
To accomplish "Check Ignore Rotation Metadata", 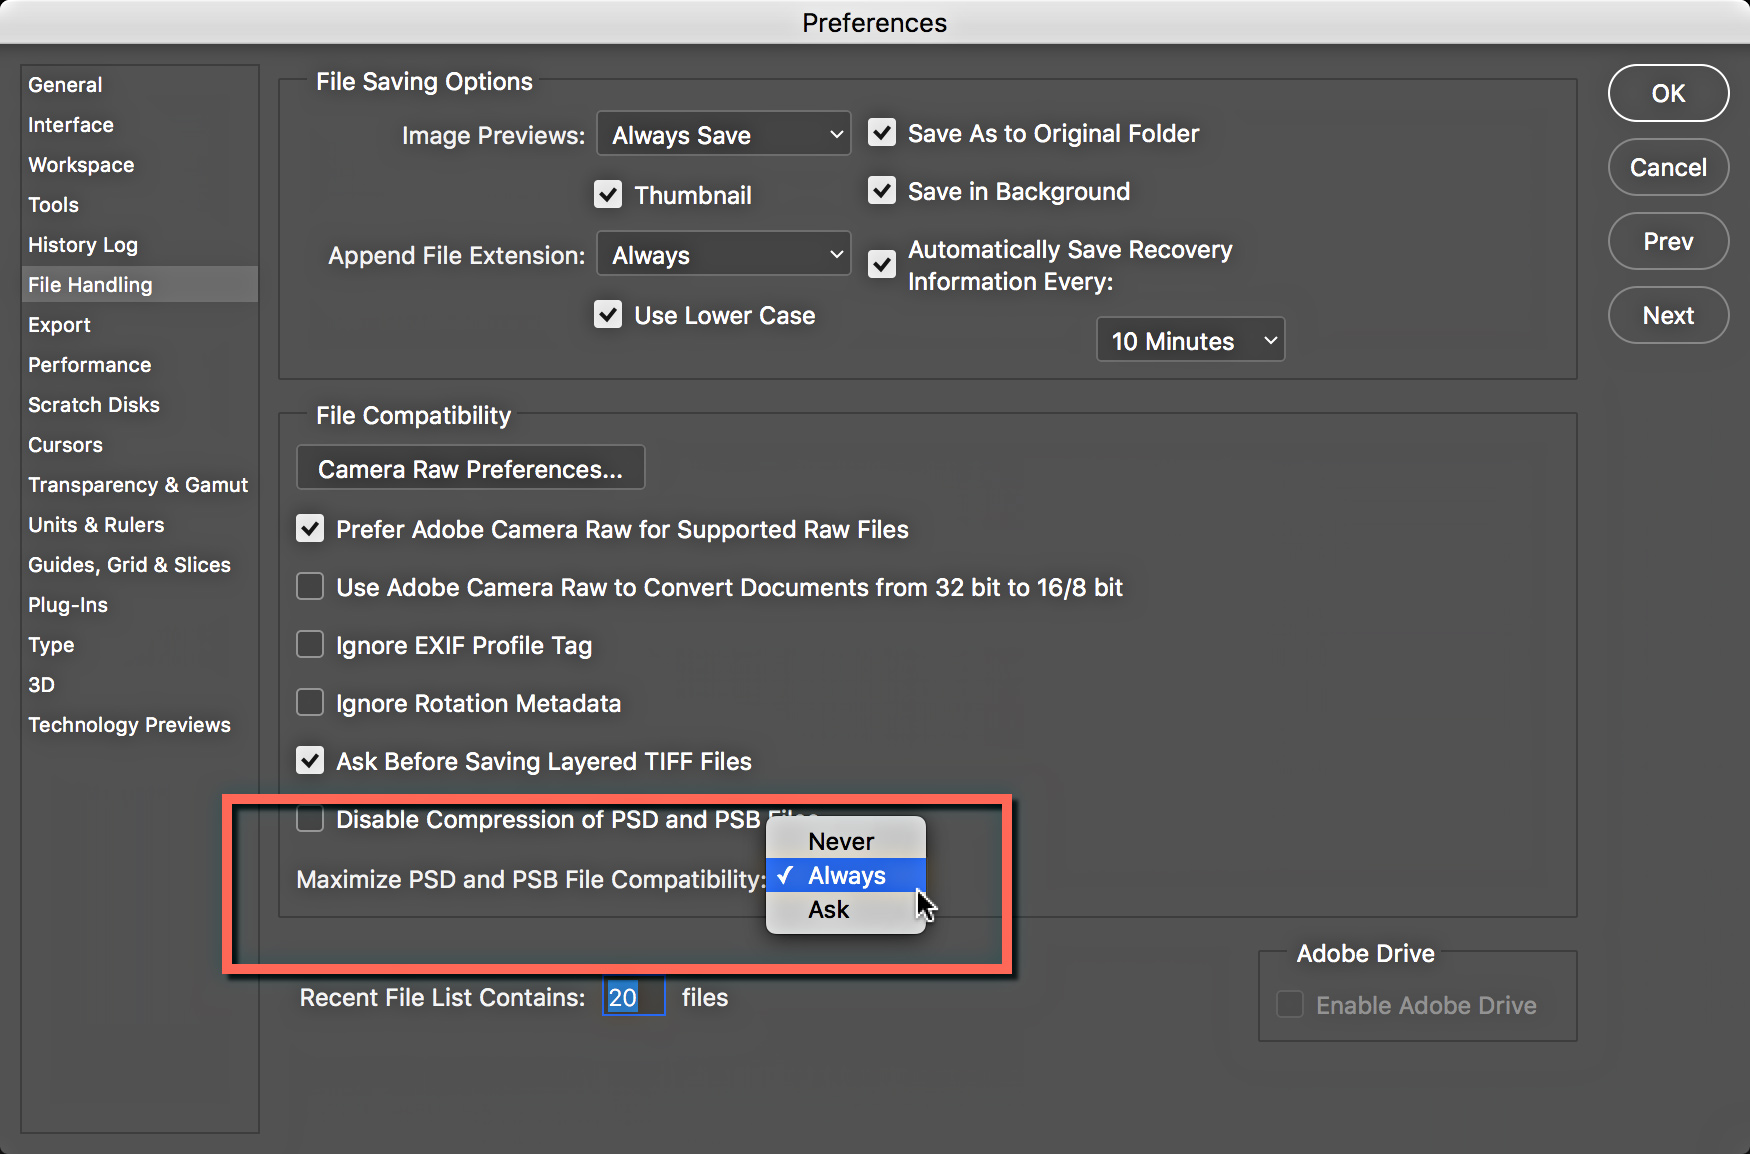I will (310, 702).
